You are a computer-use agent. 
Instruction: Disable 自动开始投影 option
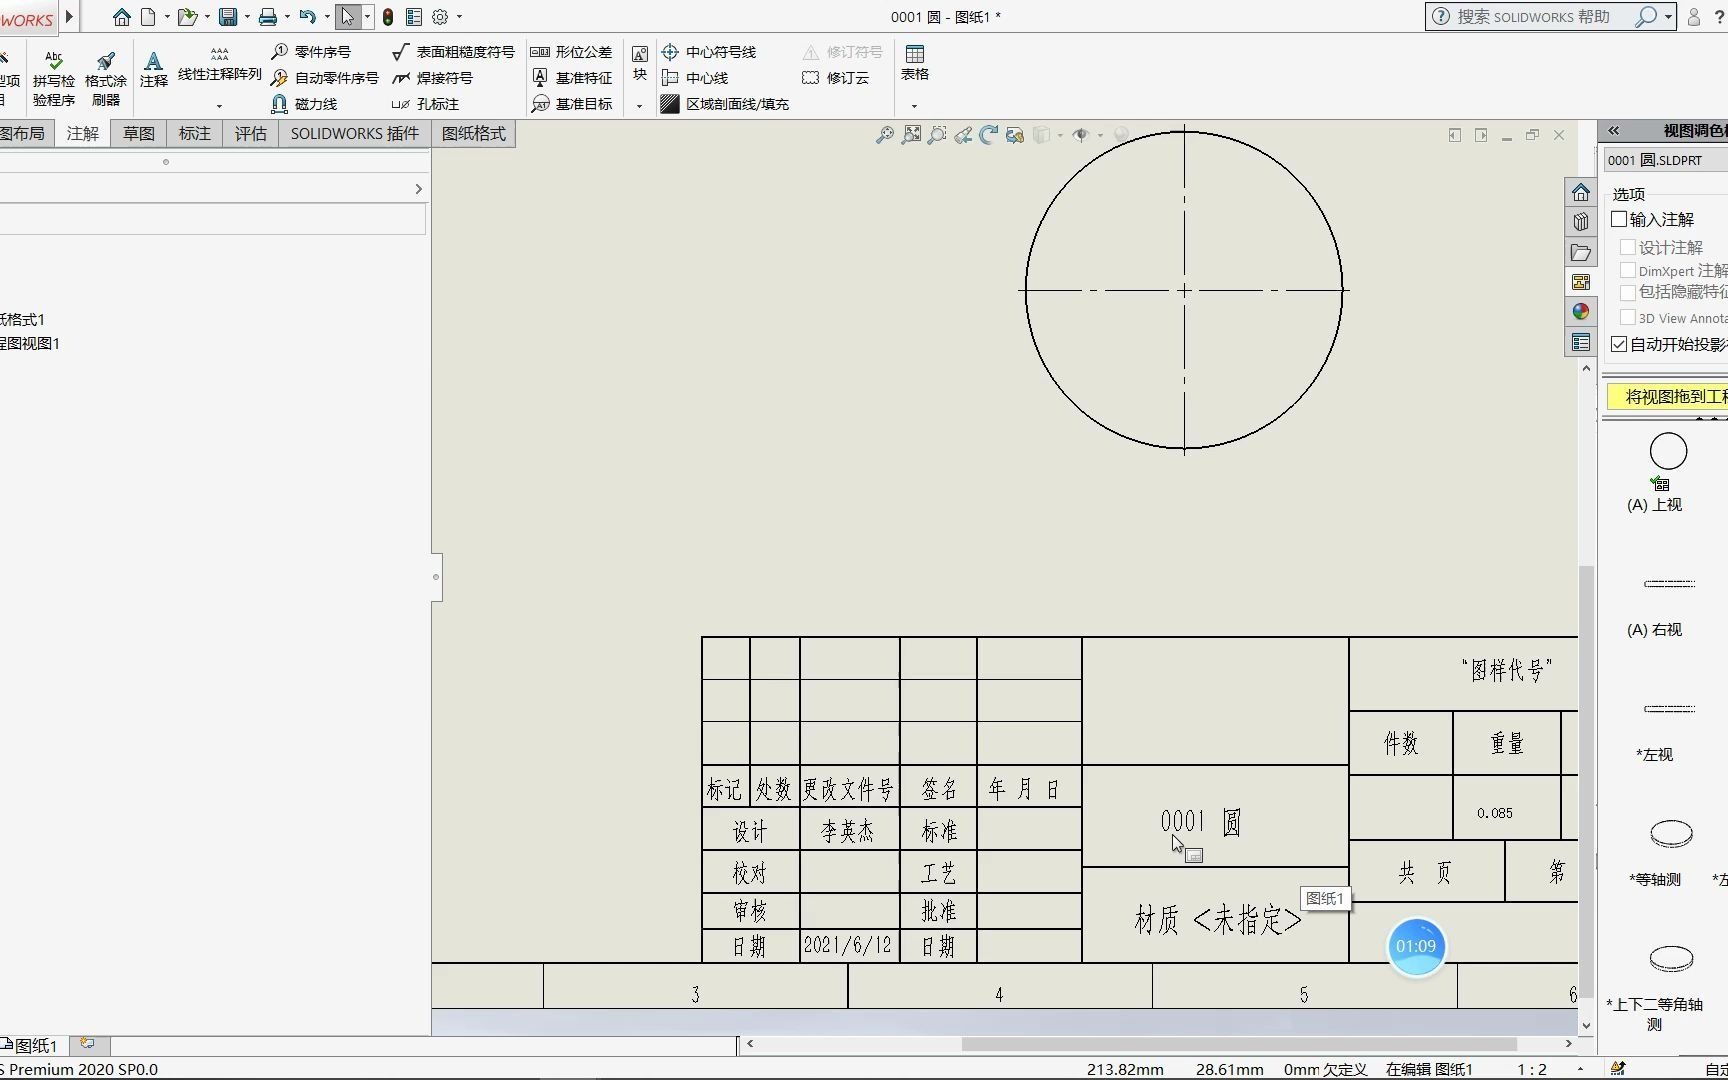pyautogui.click(x=1620, y=344)
